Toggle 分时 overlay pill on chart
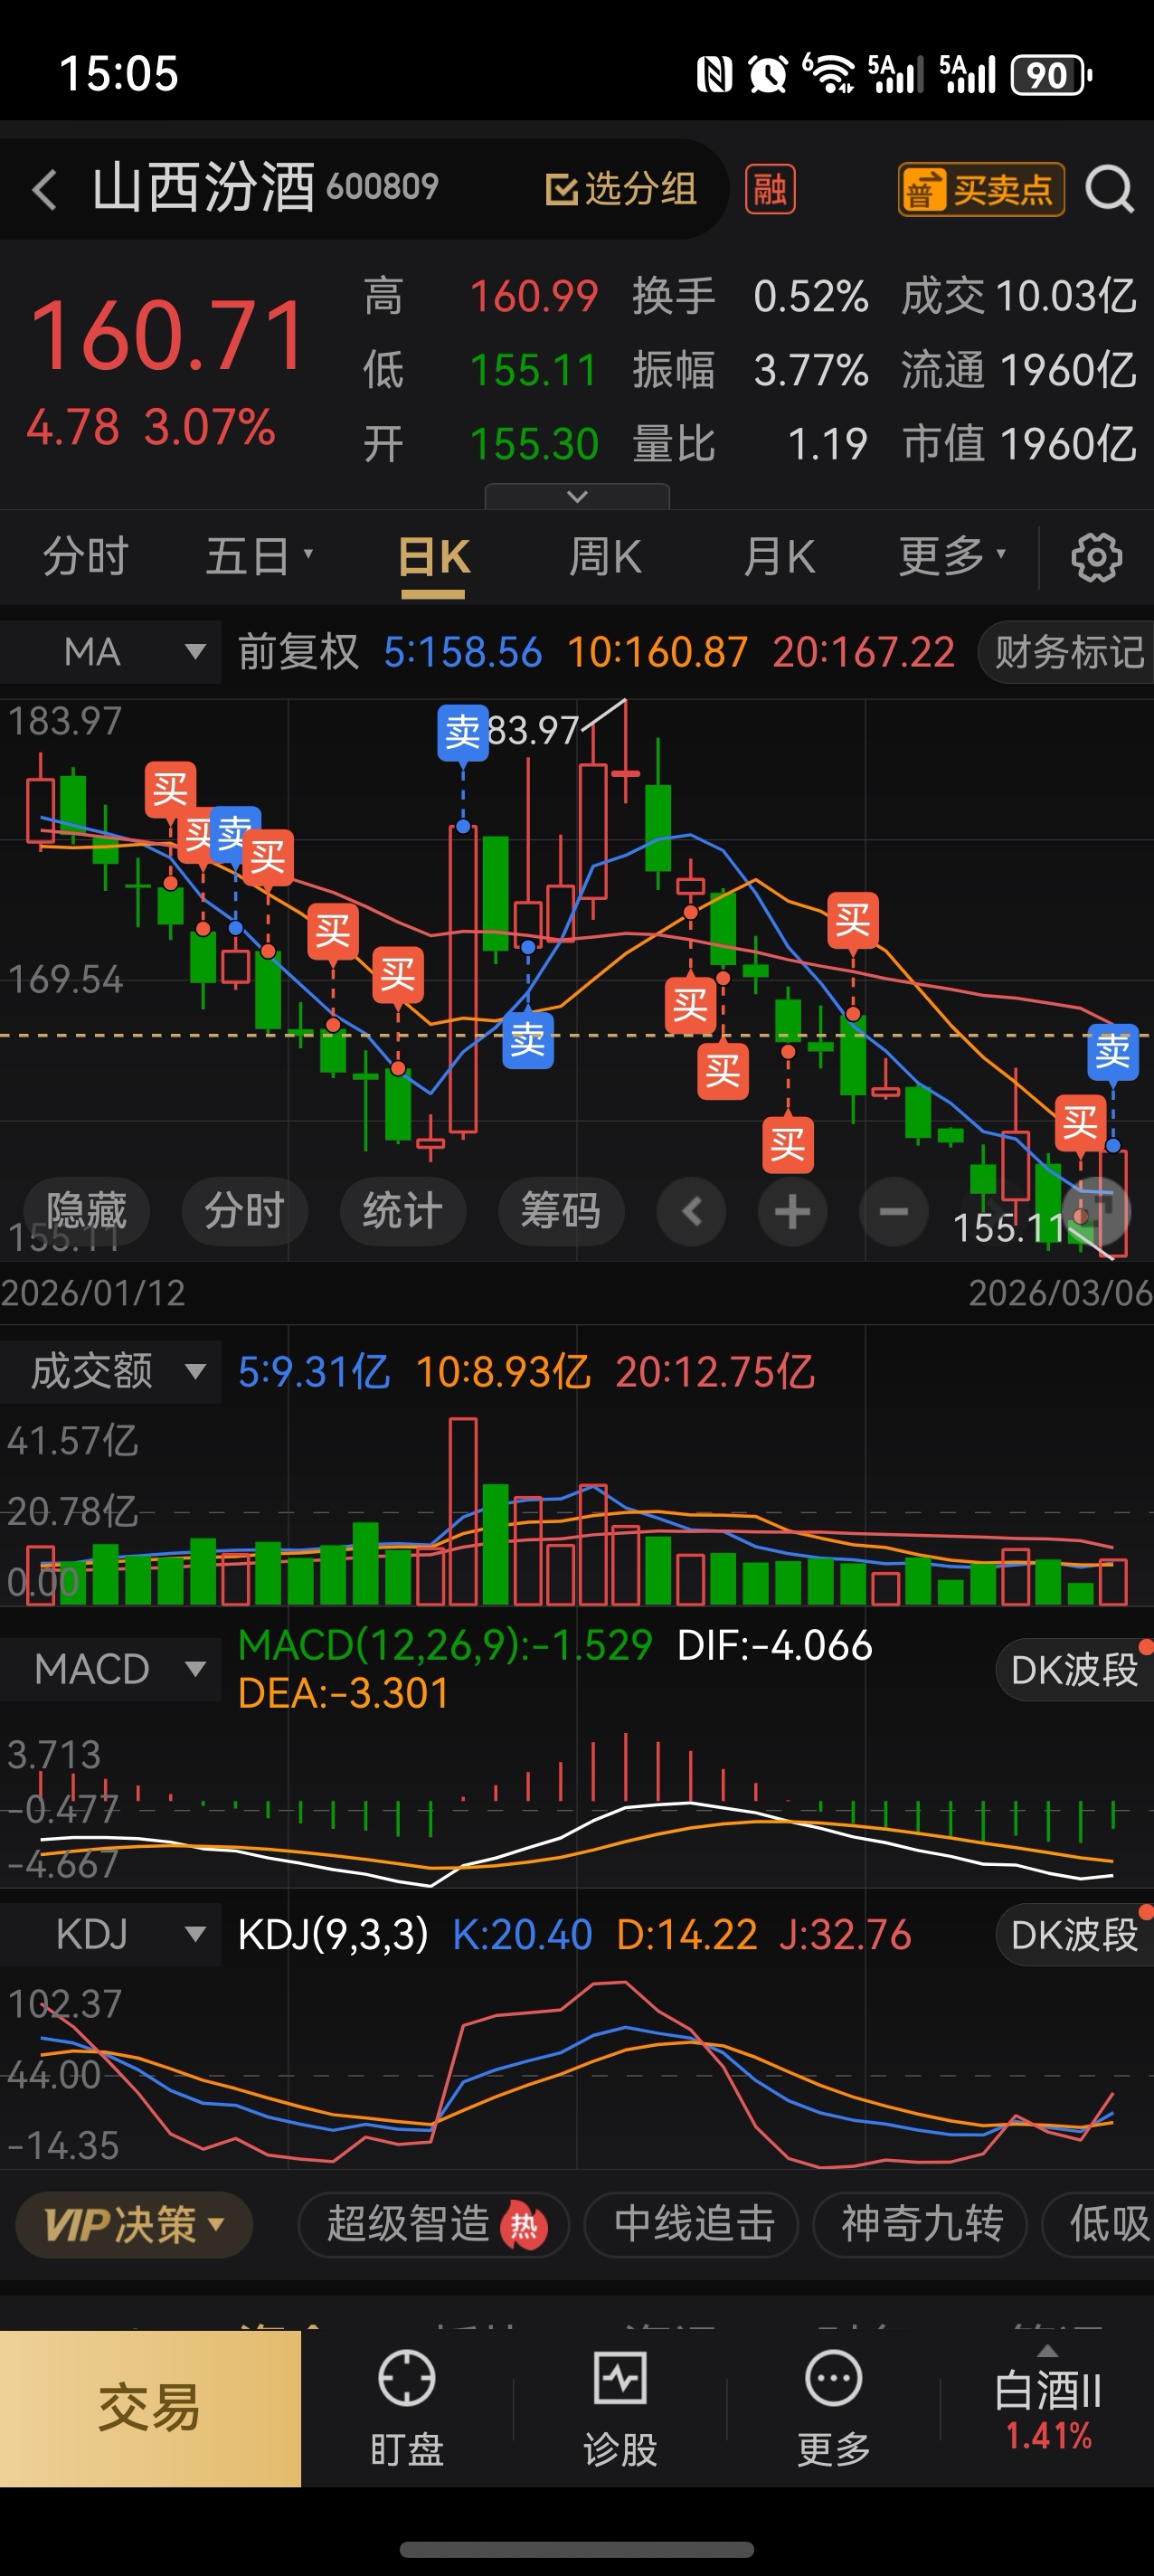 tap(244, 1211)
